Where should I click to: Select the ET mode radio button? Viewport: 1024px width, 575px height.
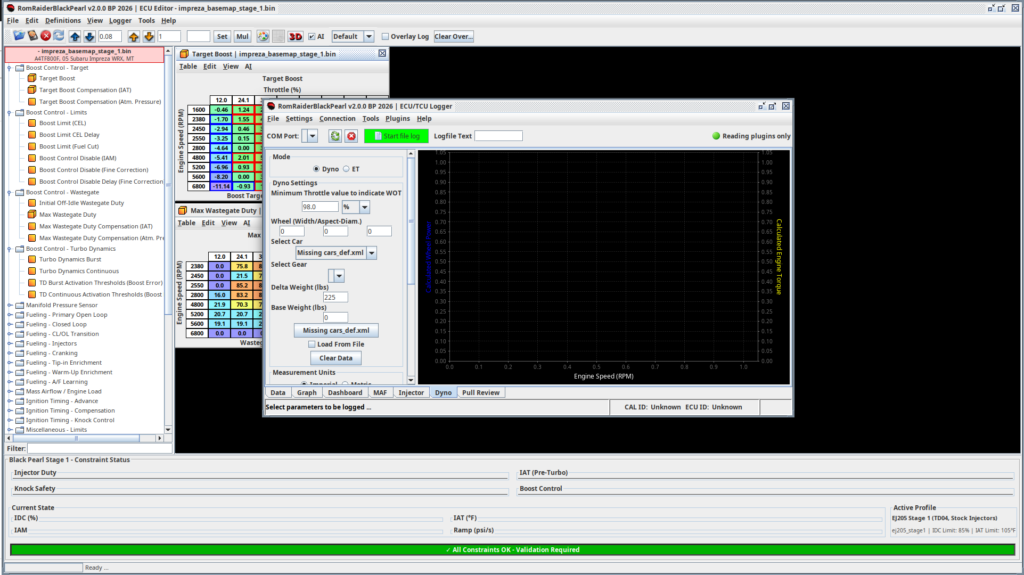tap(345, 169)
